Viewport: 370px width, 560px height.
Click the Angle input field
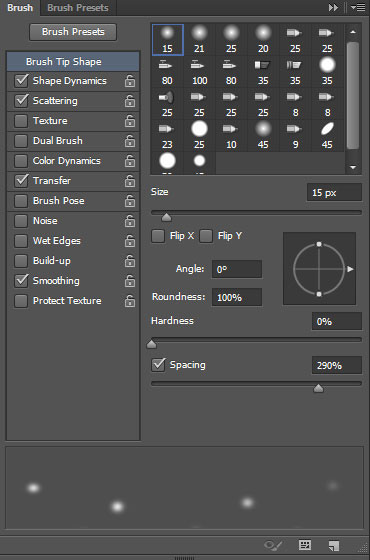237,269
